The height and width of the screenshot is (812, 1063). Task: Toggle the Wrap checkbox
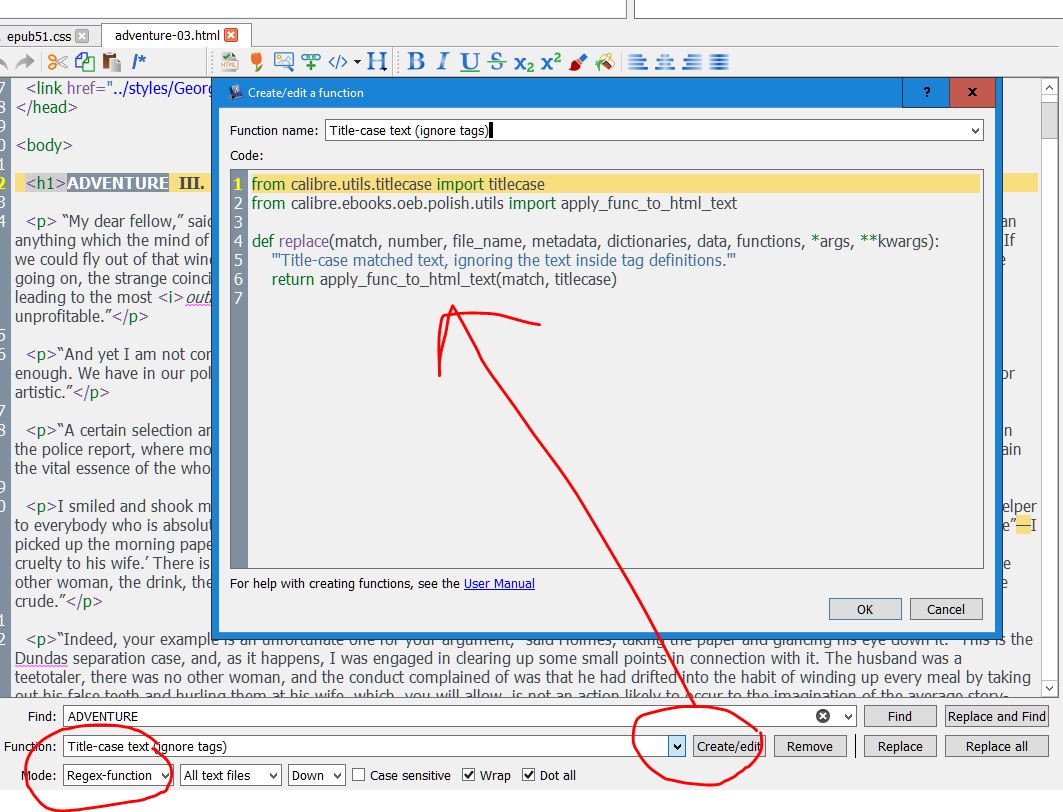pyautogui.click(x=468, y=775)
